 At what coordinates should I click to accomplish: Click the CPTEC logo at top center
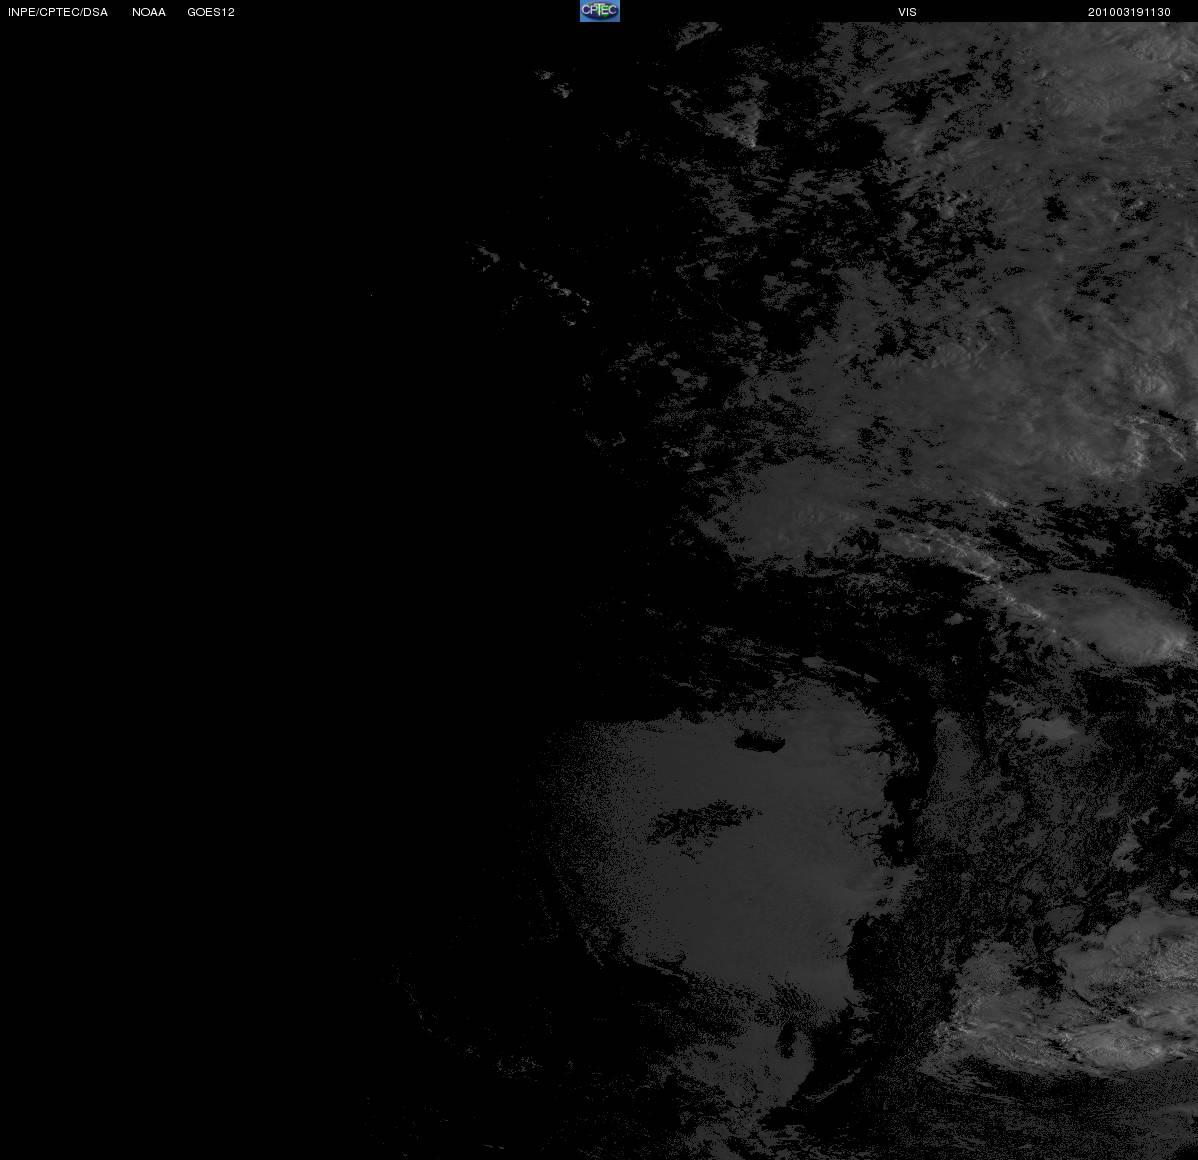pyautogui.click(x=600, y=11)
